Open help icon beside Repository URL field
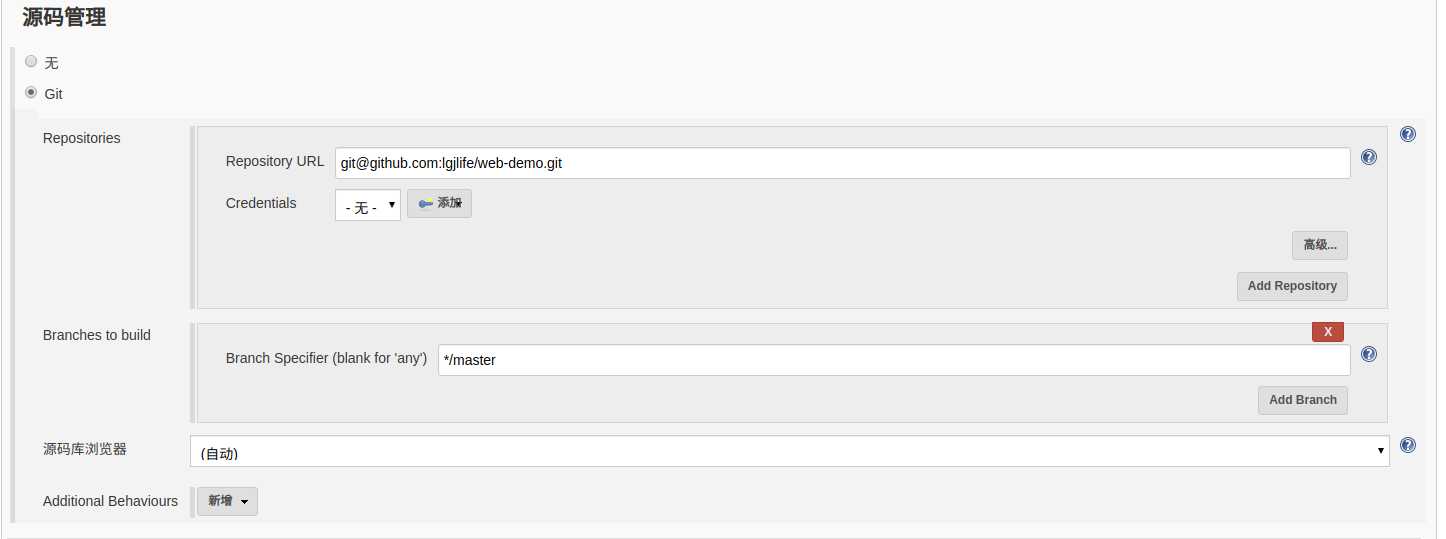This screenshot has height=539, width=1446. 1369,157
